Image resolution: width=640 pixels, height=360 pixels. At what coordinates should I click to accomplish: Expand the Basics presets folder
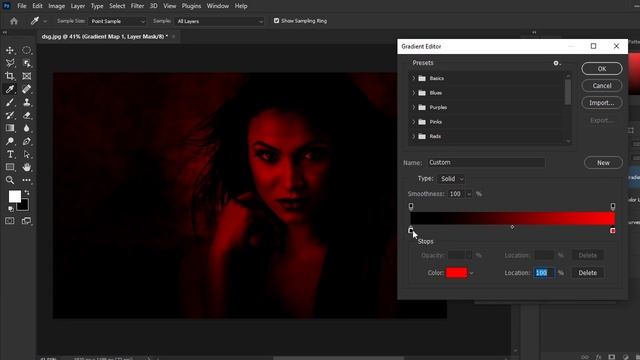coord(413,78)
